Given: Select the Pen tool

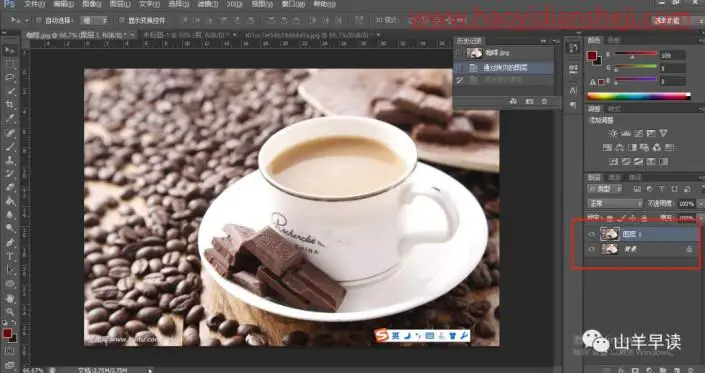Looking at the screenshot, I should [x=10, y=243].
